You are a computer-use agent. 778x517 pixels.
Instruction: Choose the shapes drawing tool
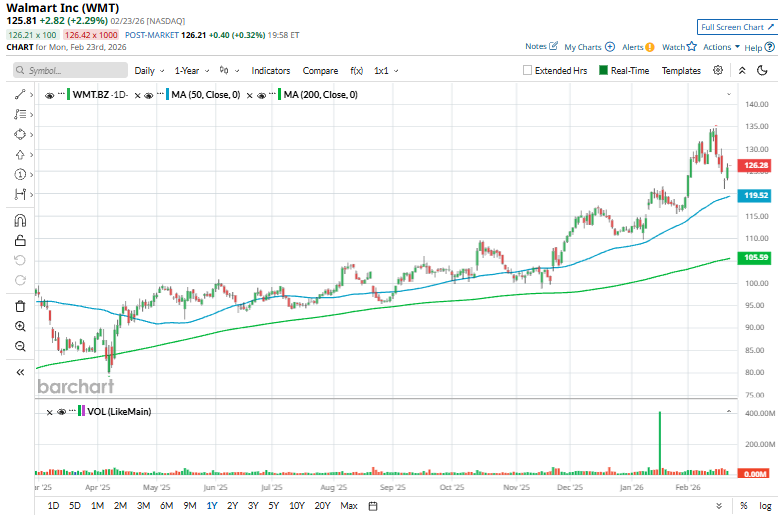pos(20,134)
